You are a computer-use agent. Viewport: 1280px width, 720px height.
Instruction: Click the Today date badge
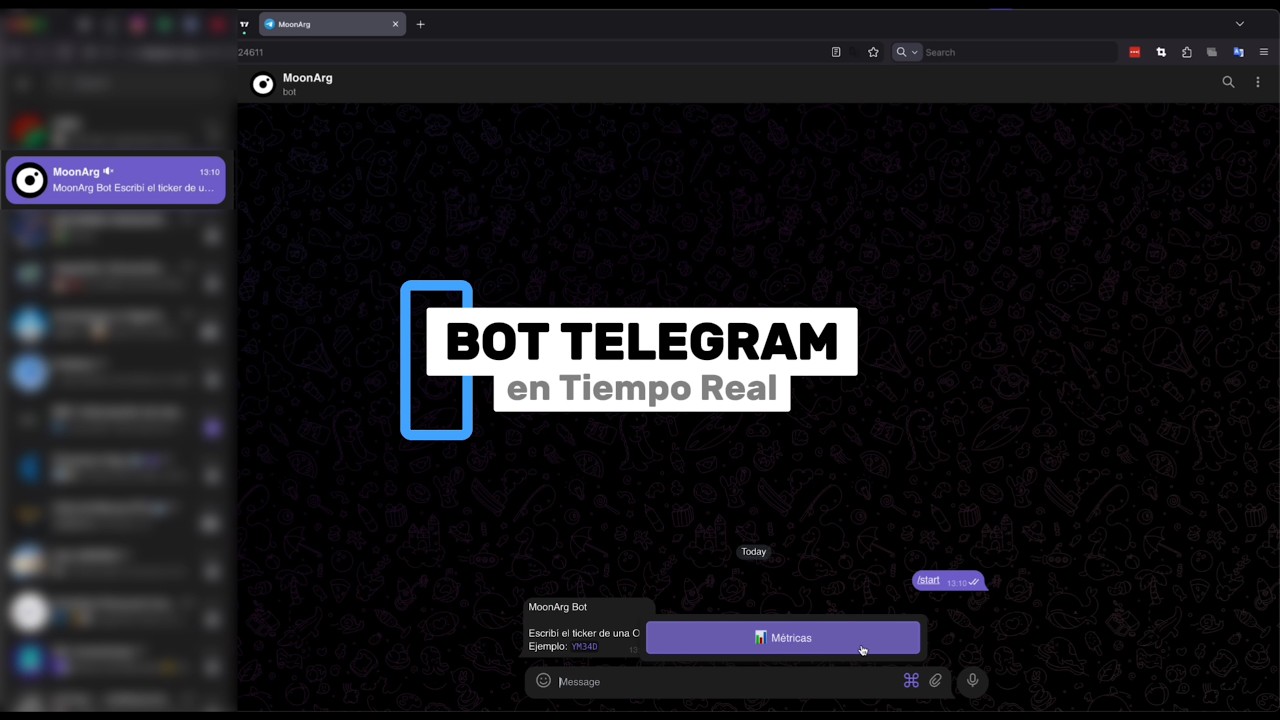pyautogui.click(x=754, y=552)
